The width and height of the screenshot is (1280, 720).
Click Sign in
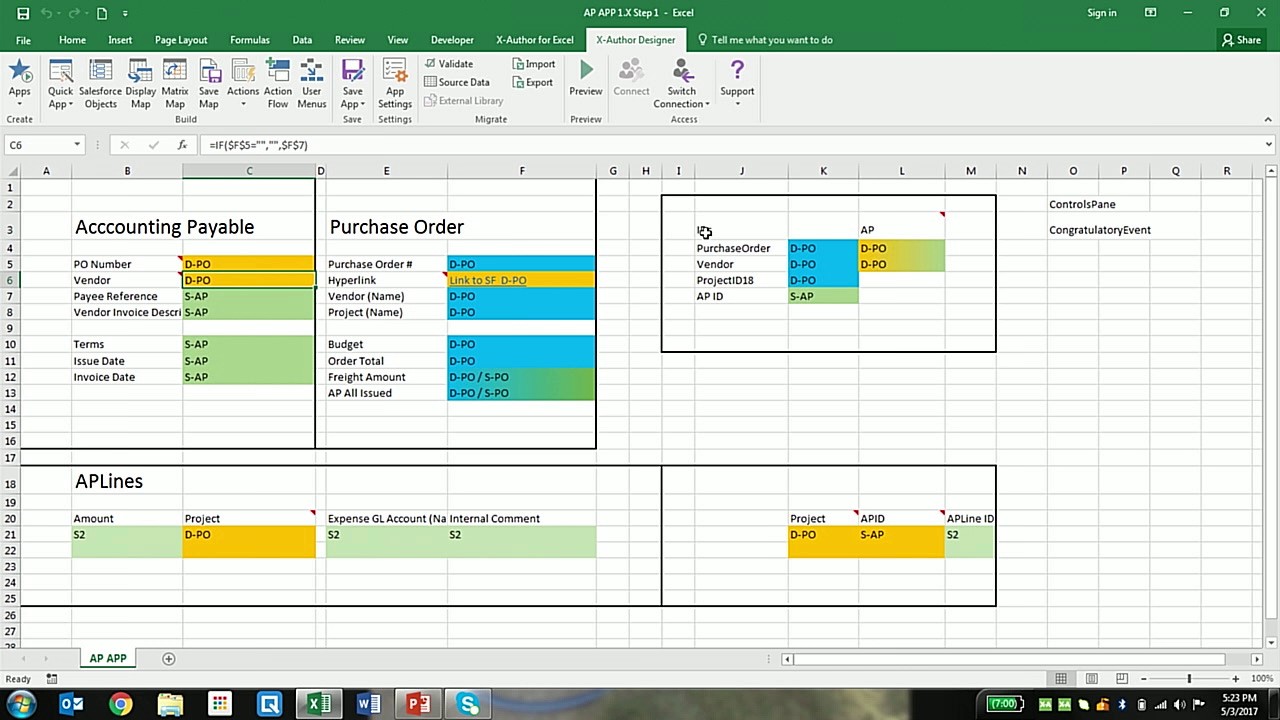tap(1101, 13)
